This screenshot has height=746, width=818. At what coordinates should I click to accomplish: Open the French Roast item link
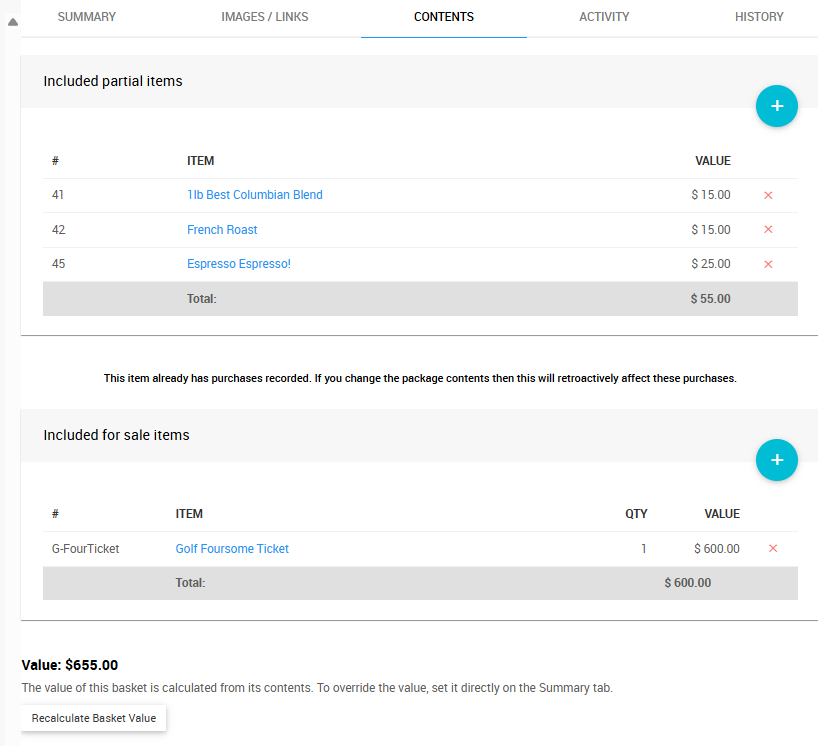(222, 230)
